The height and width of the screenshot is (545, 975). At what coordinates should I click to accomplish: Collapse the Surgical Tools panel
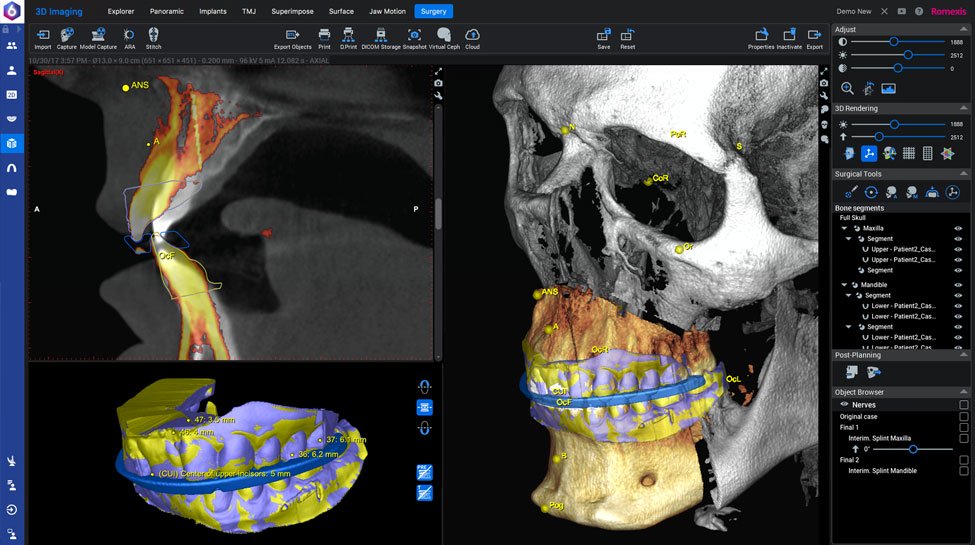964,174
